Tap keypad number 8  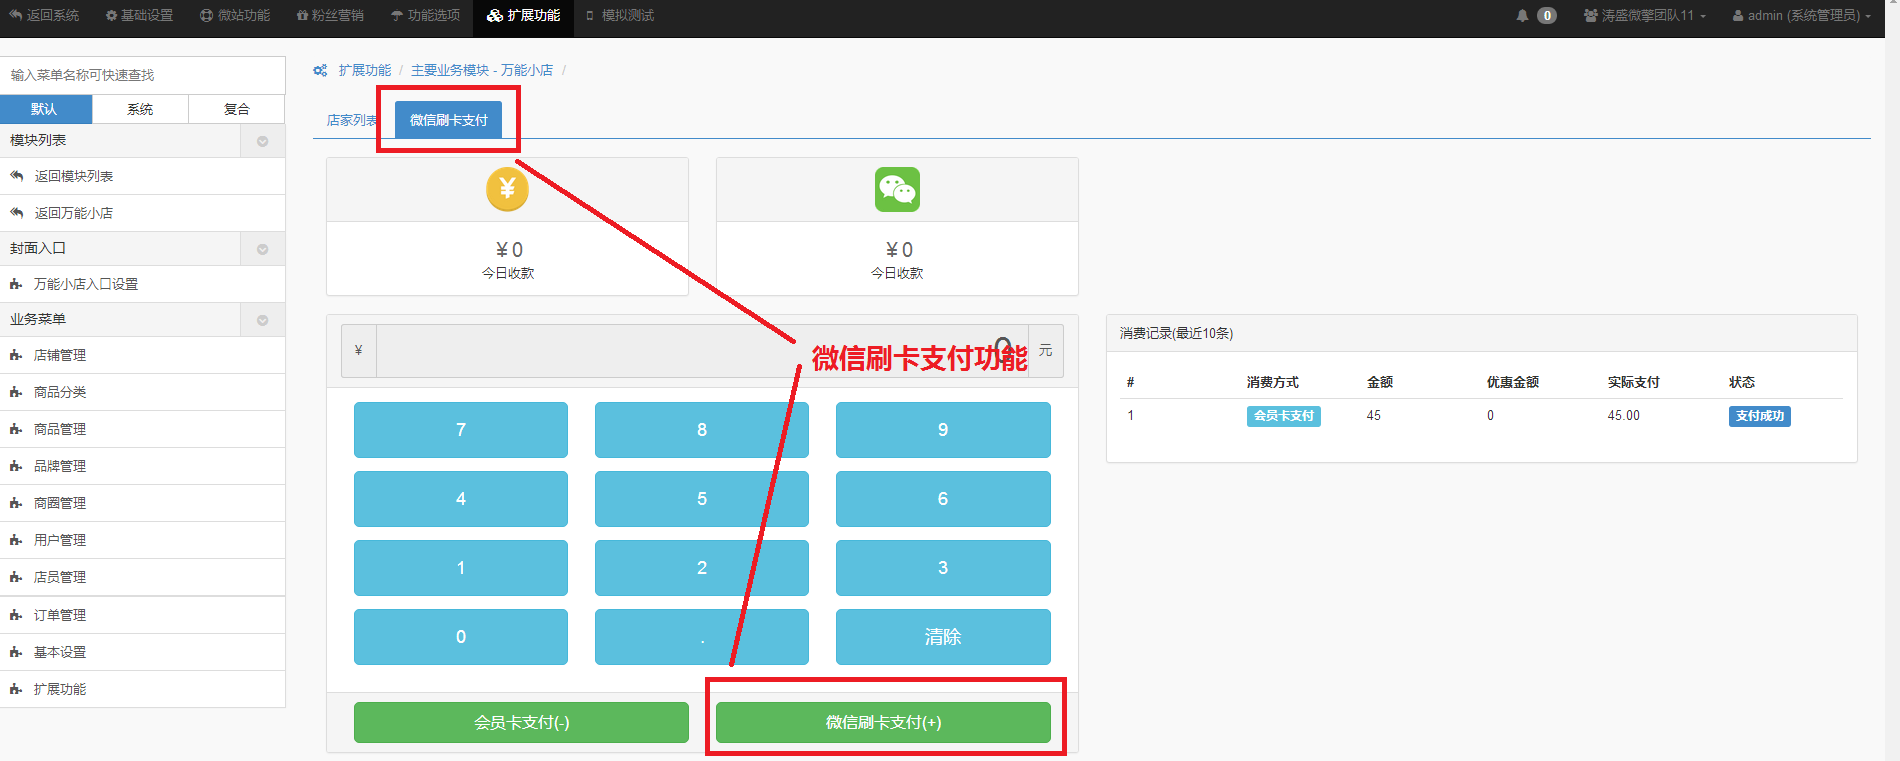702,430
